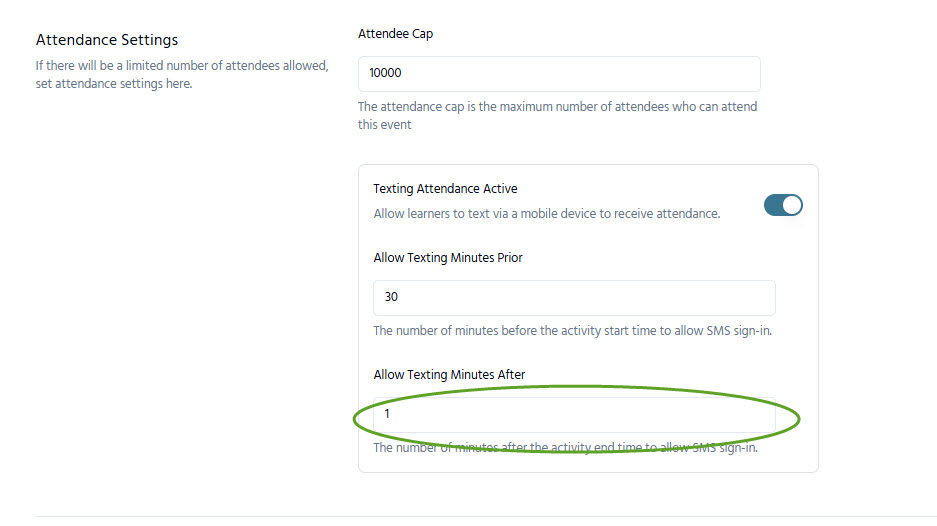This screenshot has height=526, width=937.
Task: Click the Attendee Cap field showing 10000
Action: tap(559, 74)
